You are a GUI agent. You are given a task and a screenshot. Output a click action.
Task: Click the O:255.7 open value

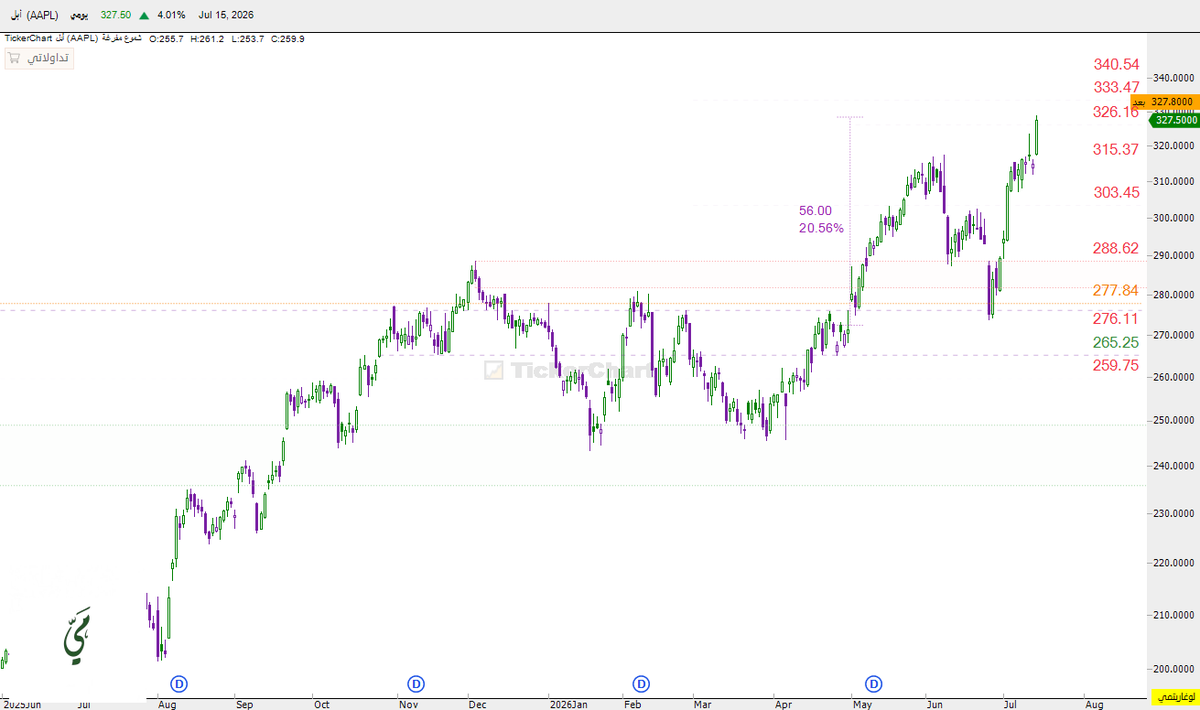pos(167,38)
